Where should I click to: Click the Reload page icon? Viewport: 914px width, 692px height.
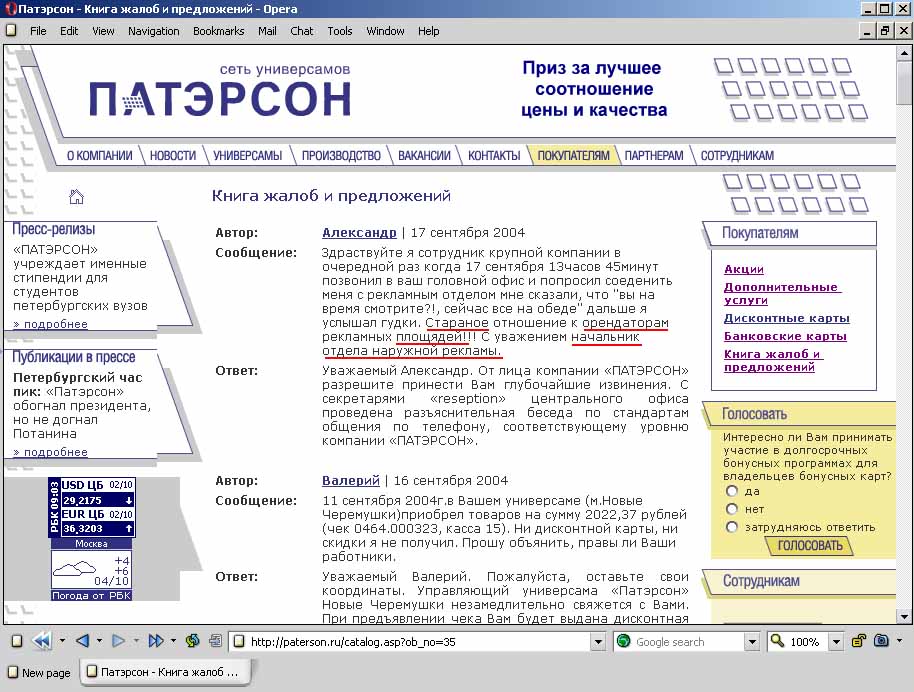(191, 641)
